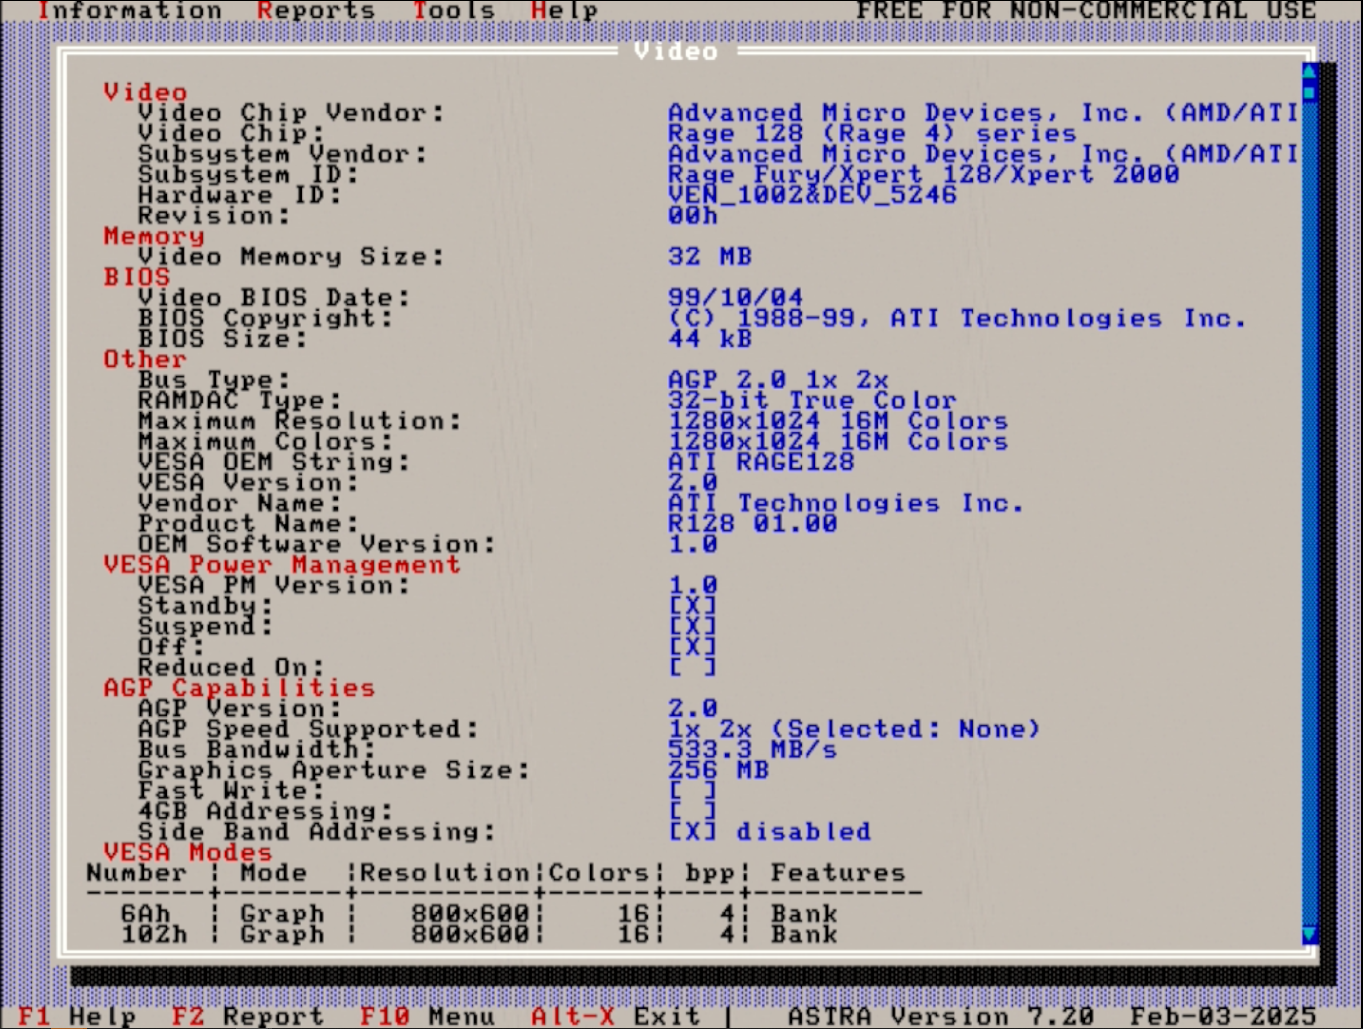This screenshot has height=1029, width=1363.
Task: Toggle the 4GB Addressing checkbox
Action: point(692,812)
